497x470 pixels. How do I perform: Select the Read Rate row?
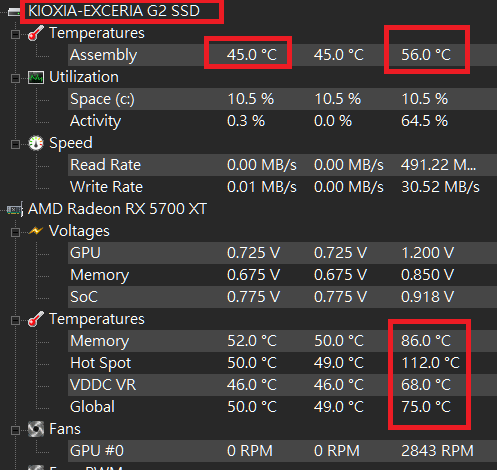(x=282, y=165)
